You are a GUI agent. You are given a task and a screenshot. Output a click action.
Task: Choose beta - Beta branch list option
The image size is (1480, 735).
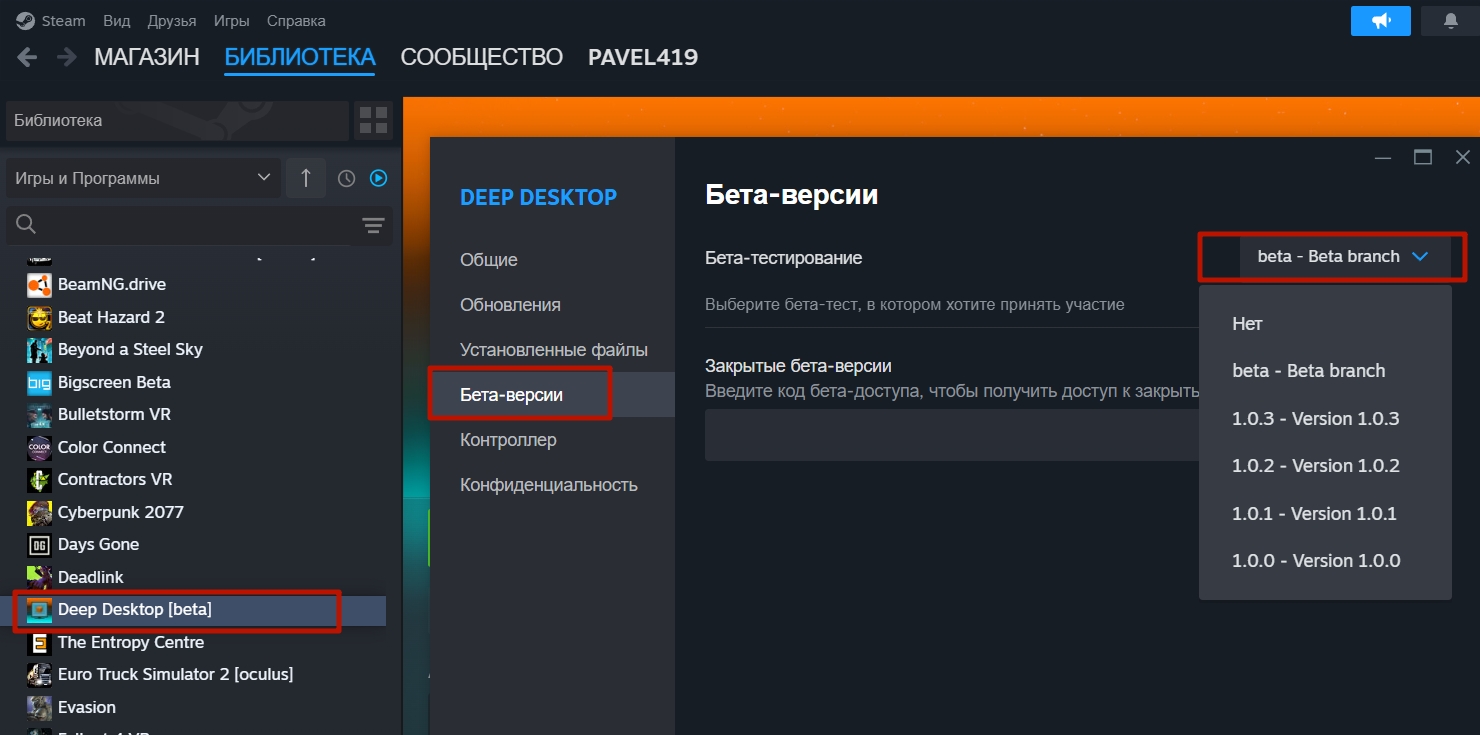coord(1325,371)
